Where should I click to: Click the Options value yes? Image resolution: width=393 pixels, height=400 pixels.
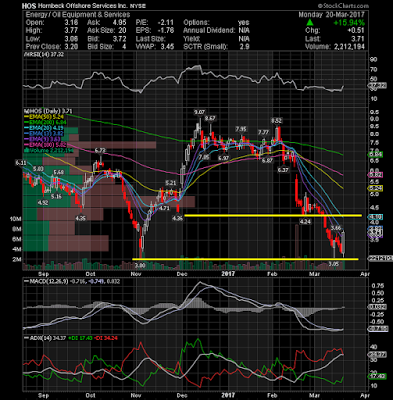pyautogui.click(x=244, y=23)
